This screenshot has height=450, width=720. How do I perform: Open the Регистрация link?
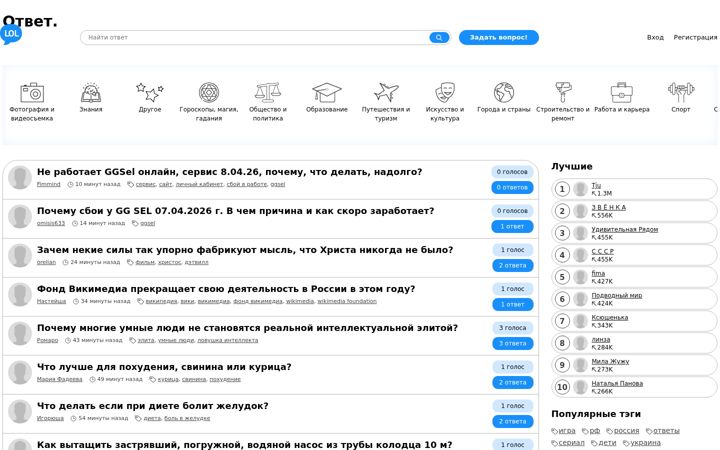point(695,37)
